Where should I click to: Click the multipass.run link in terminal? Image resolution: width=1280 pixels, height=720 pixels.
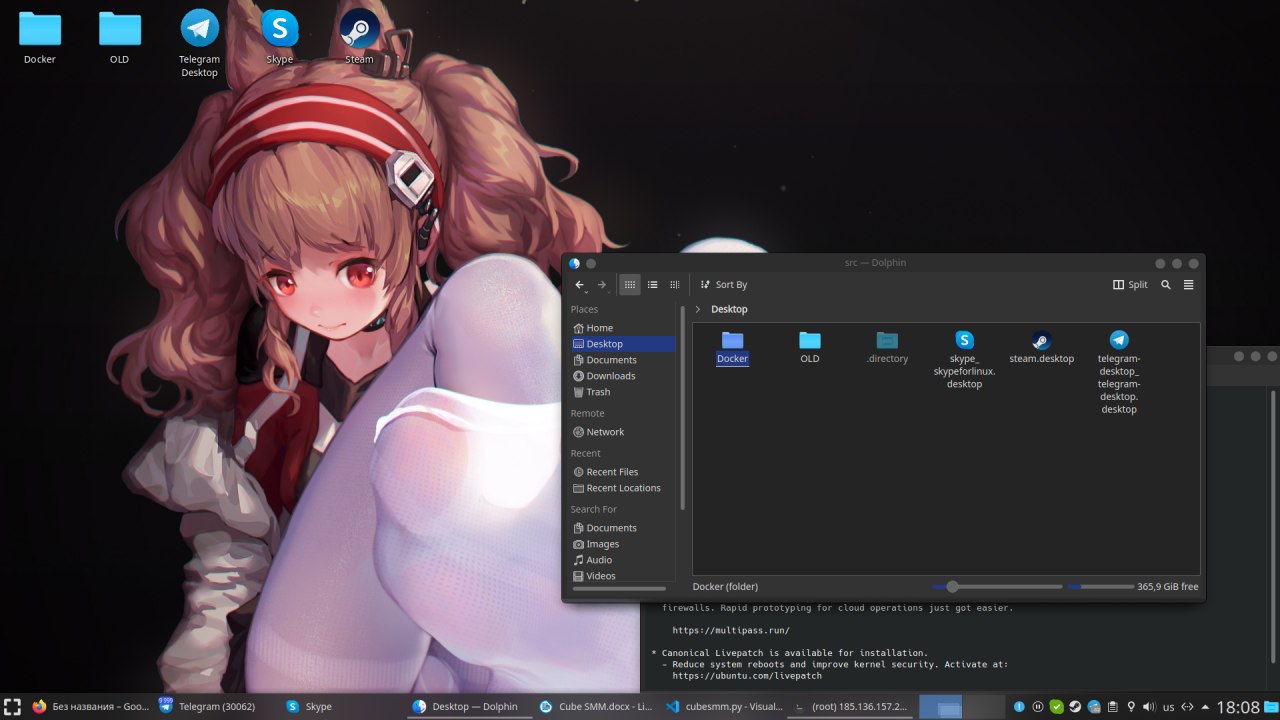pos(731,631)
